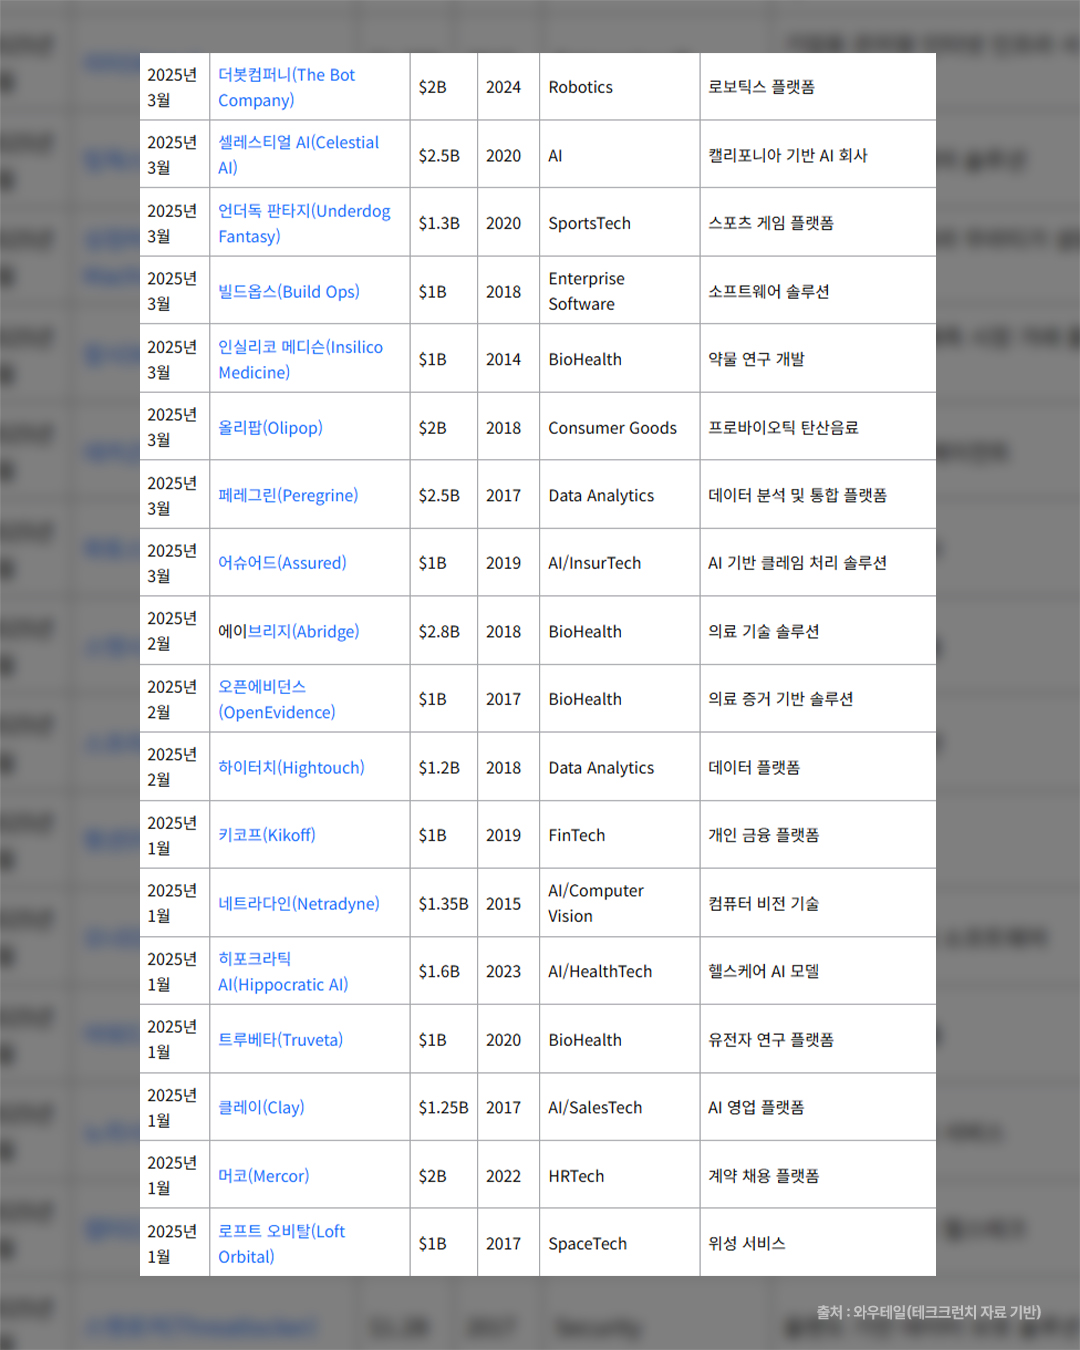Select the 'AI 기반 클레임 처리 솔루션' description
Image resolution: width=1080 pixels, height=1350 pixels.
coord(798,564)
